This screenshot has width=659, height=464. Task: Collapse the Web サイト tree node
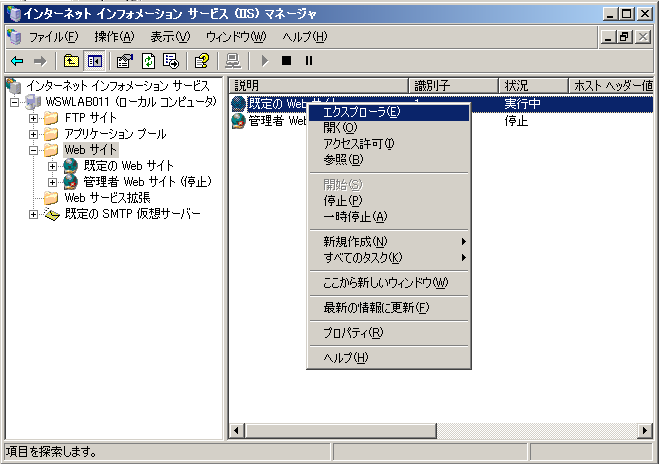tap(34, 150)
